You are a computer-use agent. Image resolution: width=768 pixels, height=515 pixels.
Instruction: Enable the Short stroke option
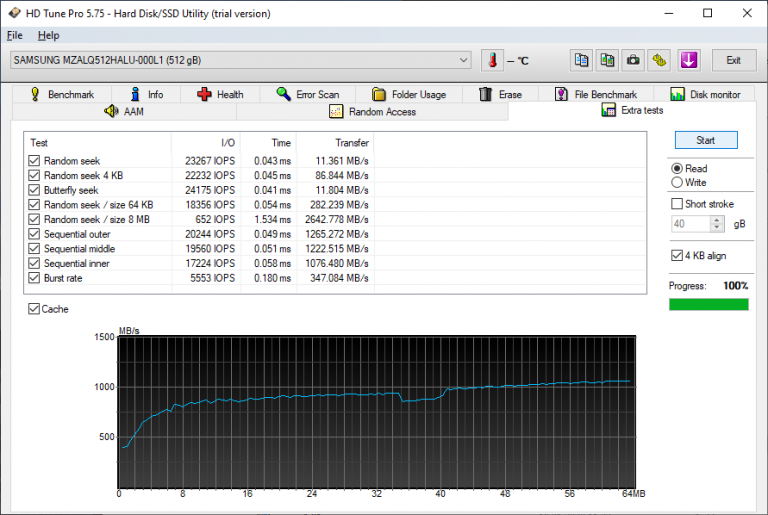(678, 204)
